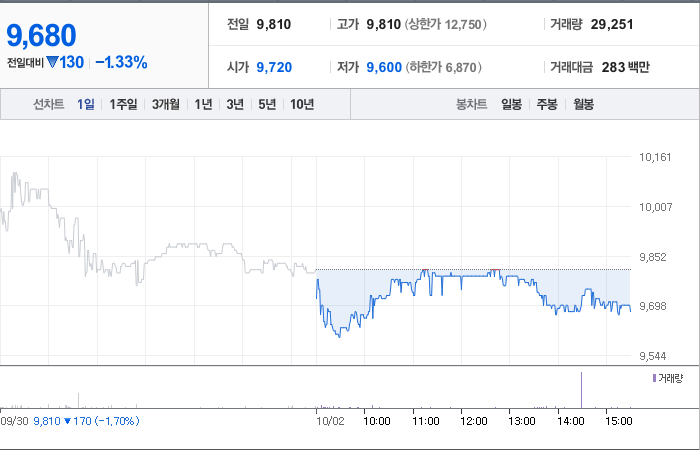Click the 상한가 12,750 text

446,24
